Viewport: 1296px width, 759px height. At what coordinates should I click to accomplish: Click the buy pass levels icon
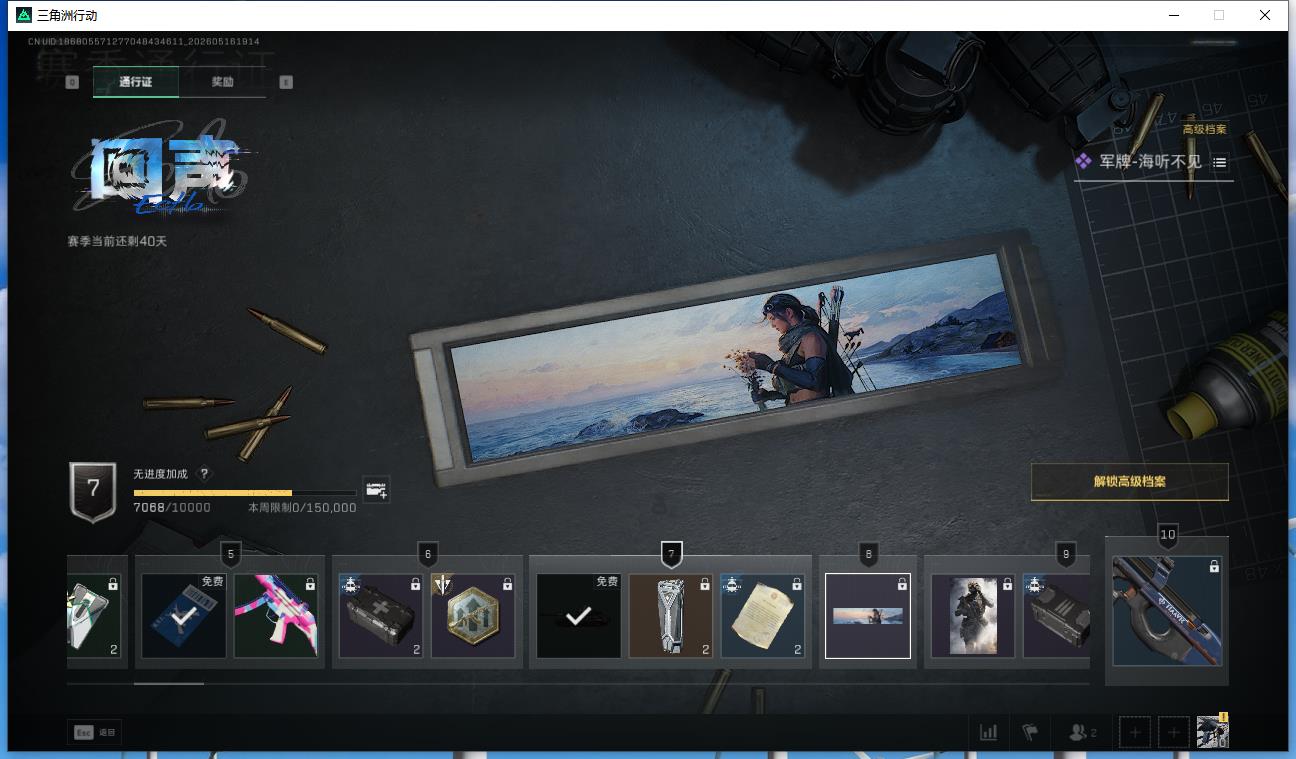click(376, 490)
